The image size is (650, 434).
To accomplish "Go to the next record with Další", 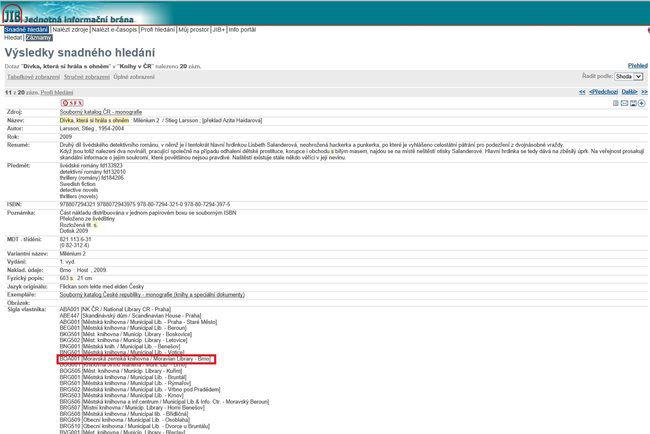I will [629, 92].
